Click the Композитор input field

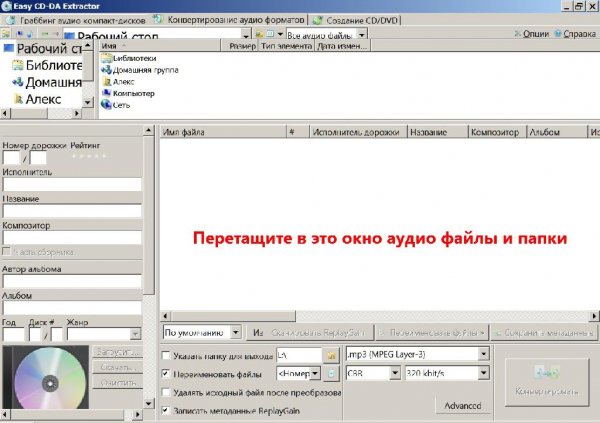tap(72, 238)
